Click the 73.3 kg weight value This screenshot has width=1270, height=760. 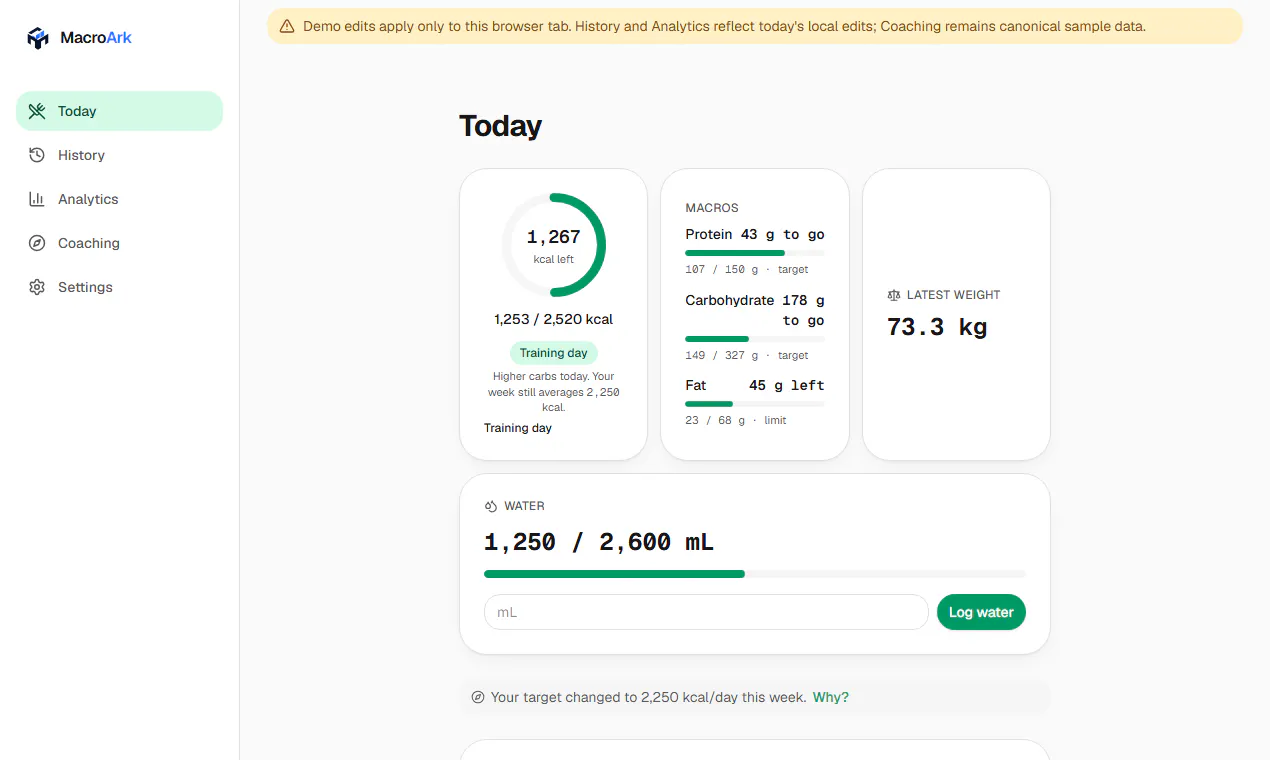(937, 327)
